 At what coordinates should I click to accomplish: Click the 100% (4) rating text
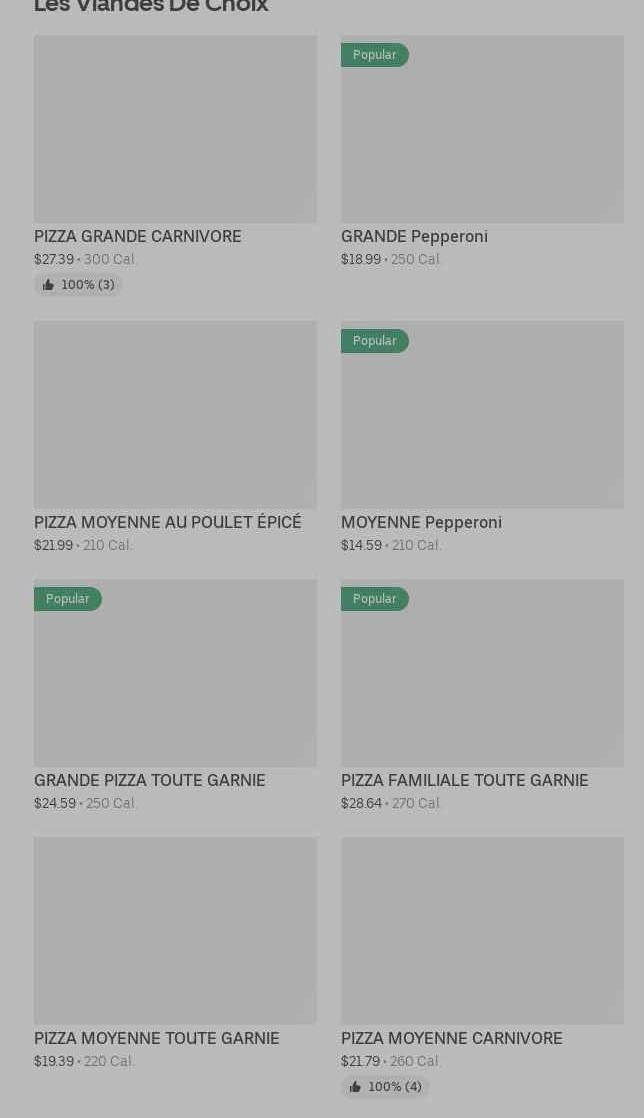point(395,1087)
